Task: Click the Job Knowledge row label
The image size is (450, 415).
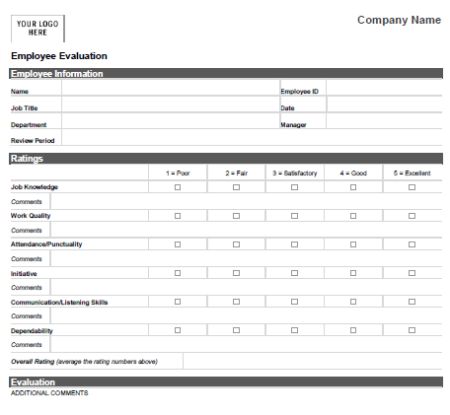Action: (x=34, y=187)
